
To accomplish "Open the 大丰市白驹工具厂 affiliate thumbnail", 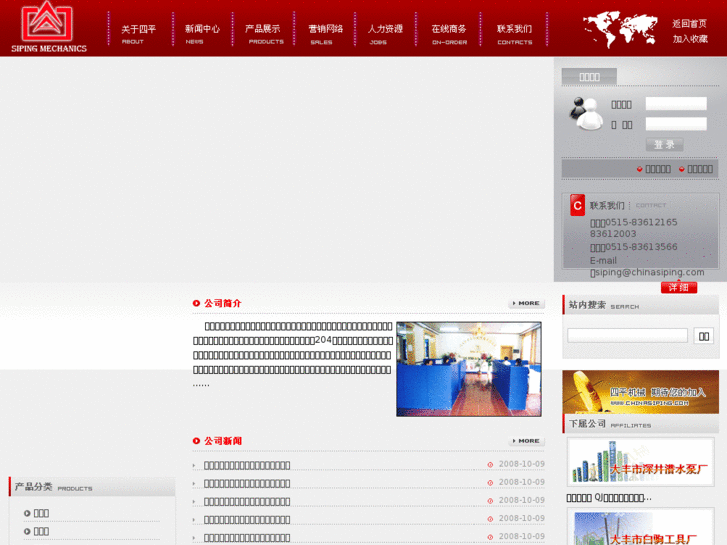I will (641, 527).
